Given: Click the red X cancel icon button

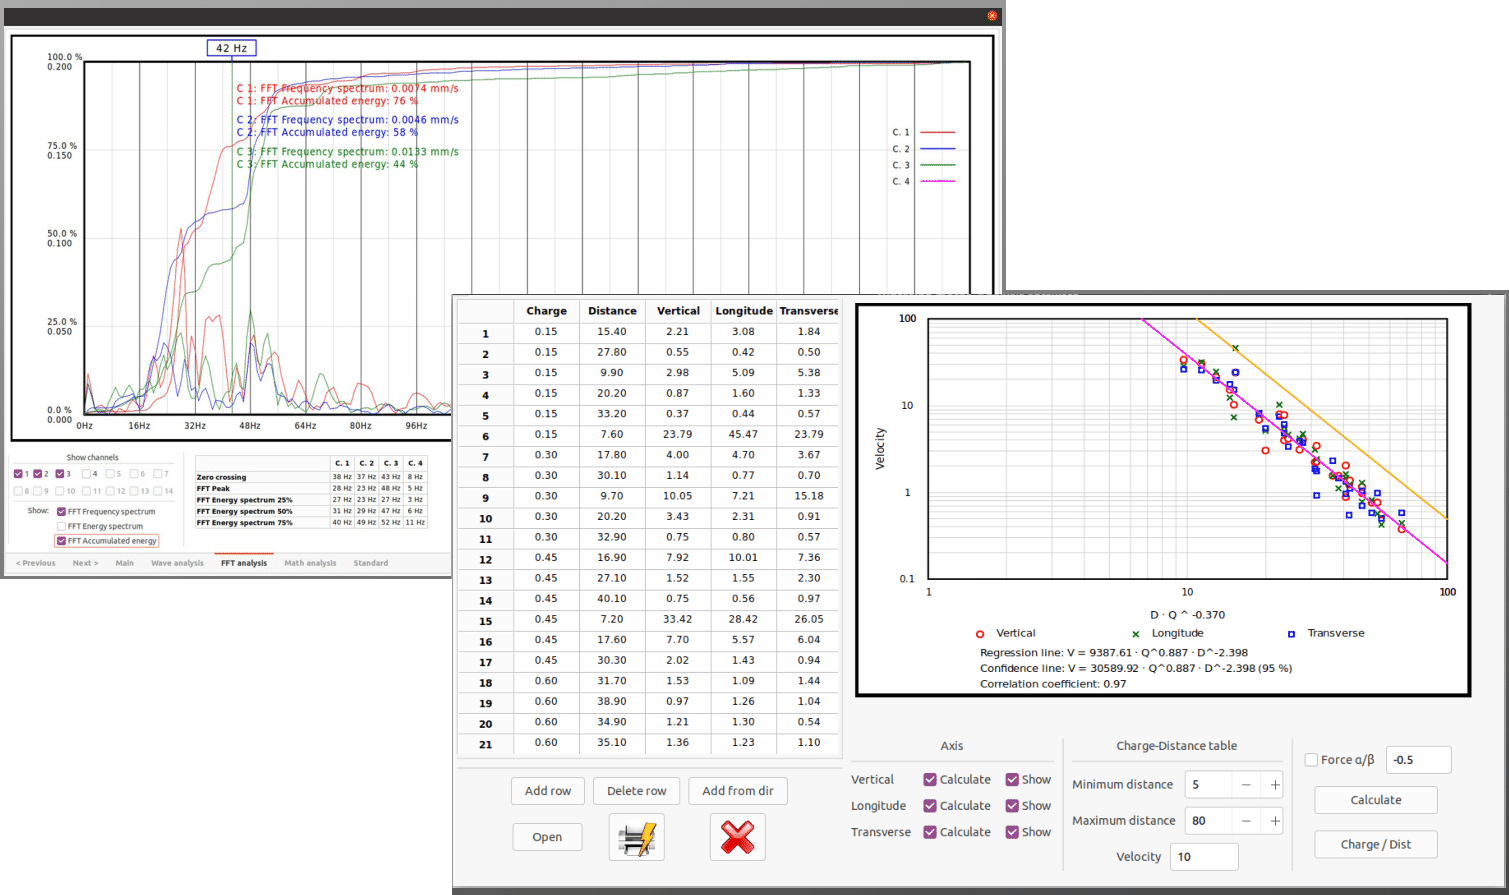Looking at the screenshot, I should pos(737,837).
